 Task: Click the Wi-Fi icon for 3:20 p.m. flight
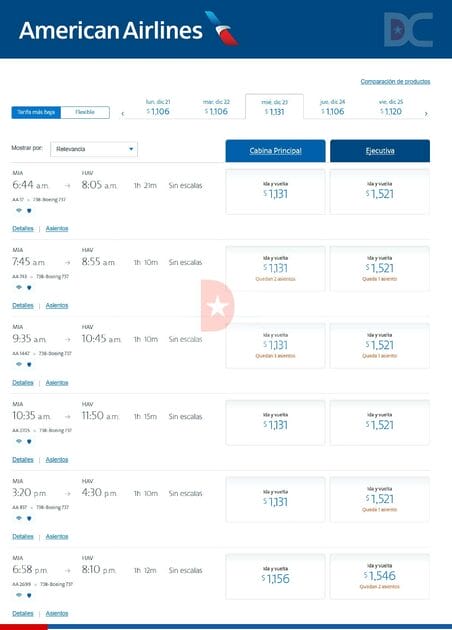point(19,518)
